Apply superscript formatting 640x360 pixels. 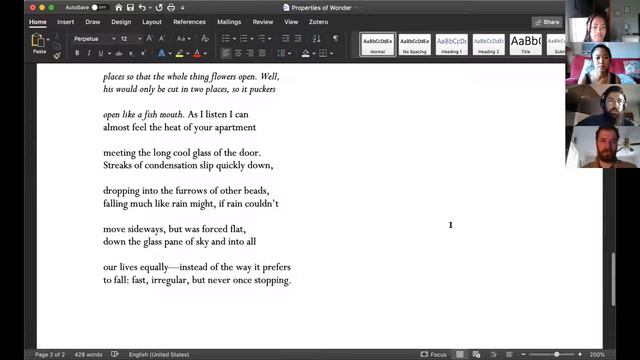pos(143,53)
